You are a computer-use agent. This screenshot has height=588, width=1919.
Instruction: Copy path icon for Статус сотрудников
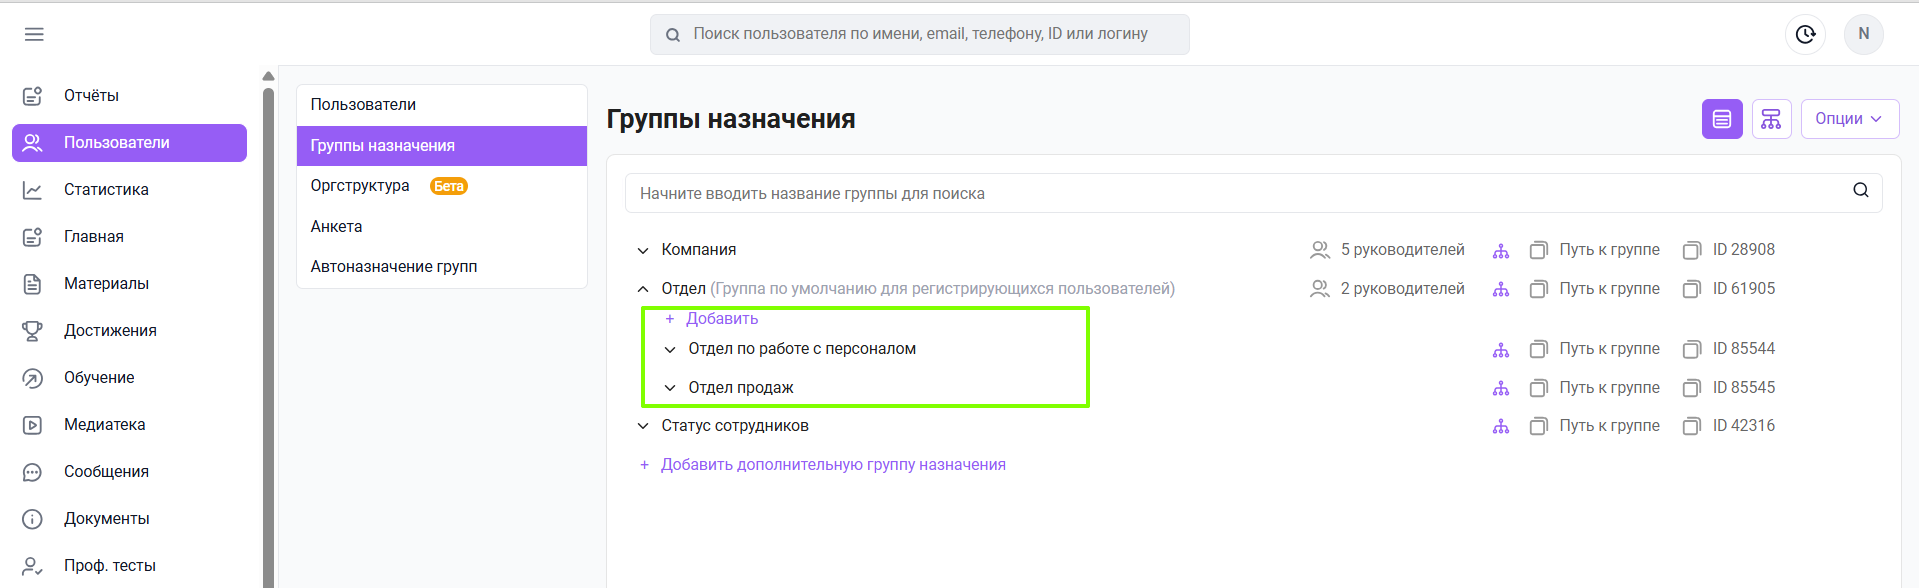coord(1539,426)
